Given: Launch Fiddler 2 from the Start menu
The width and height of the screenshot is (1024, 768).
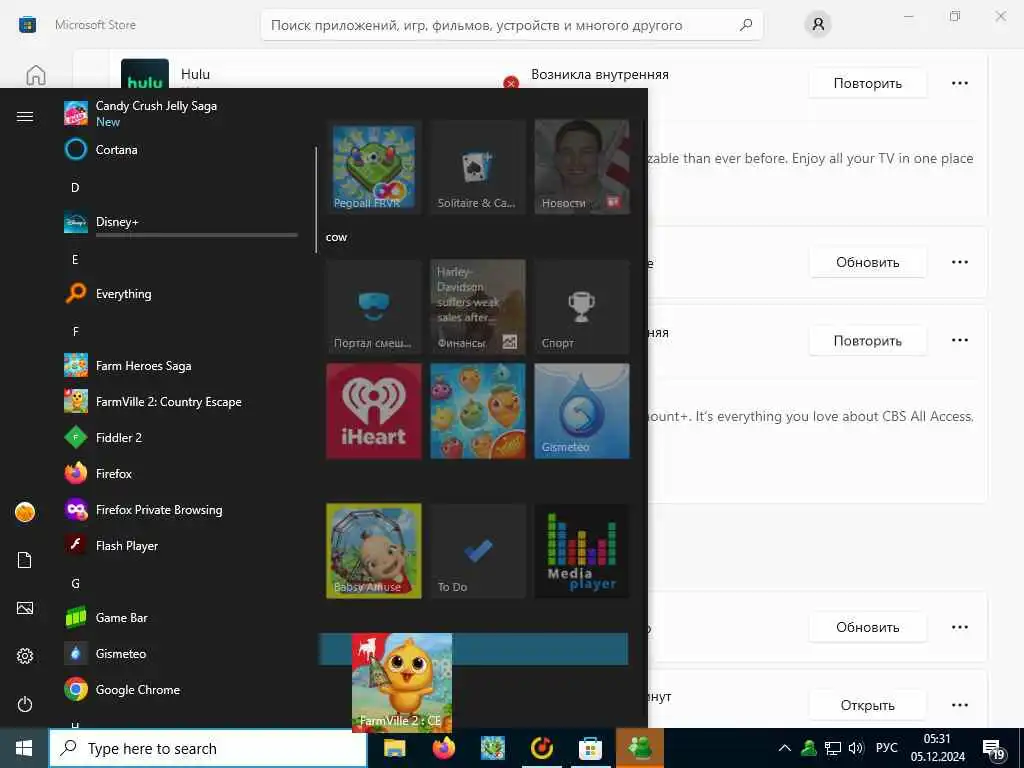Looking at the screenshot, I should pos(180,438).
